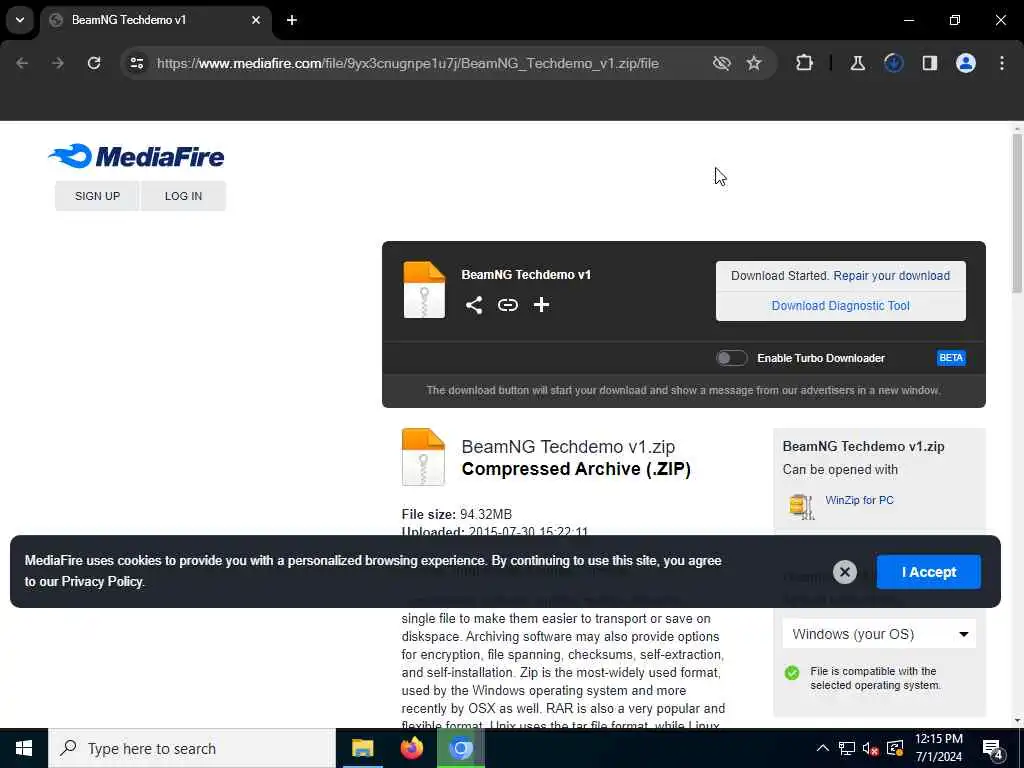This screenshot has height=768, width=1024.
Task: Click the address bar URL
Action: click(408, 63)
